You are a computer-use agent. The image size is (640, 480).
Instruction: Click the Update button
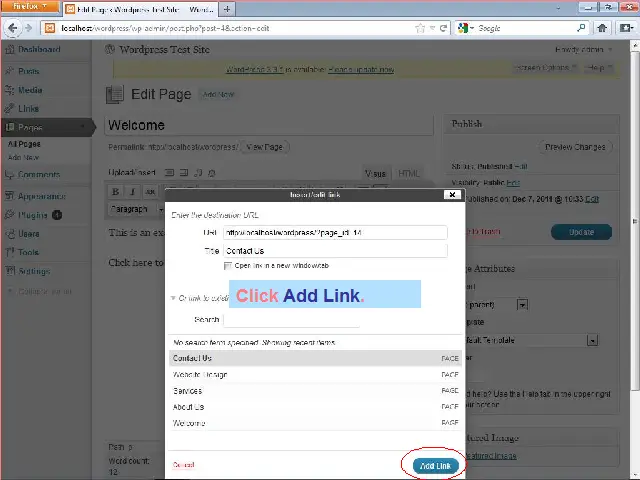tap(581, 232)
